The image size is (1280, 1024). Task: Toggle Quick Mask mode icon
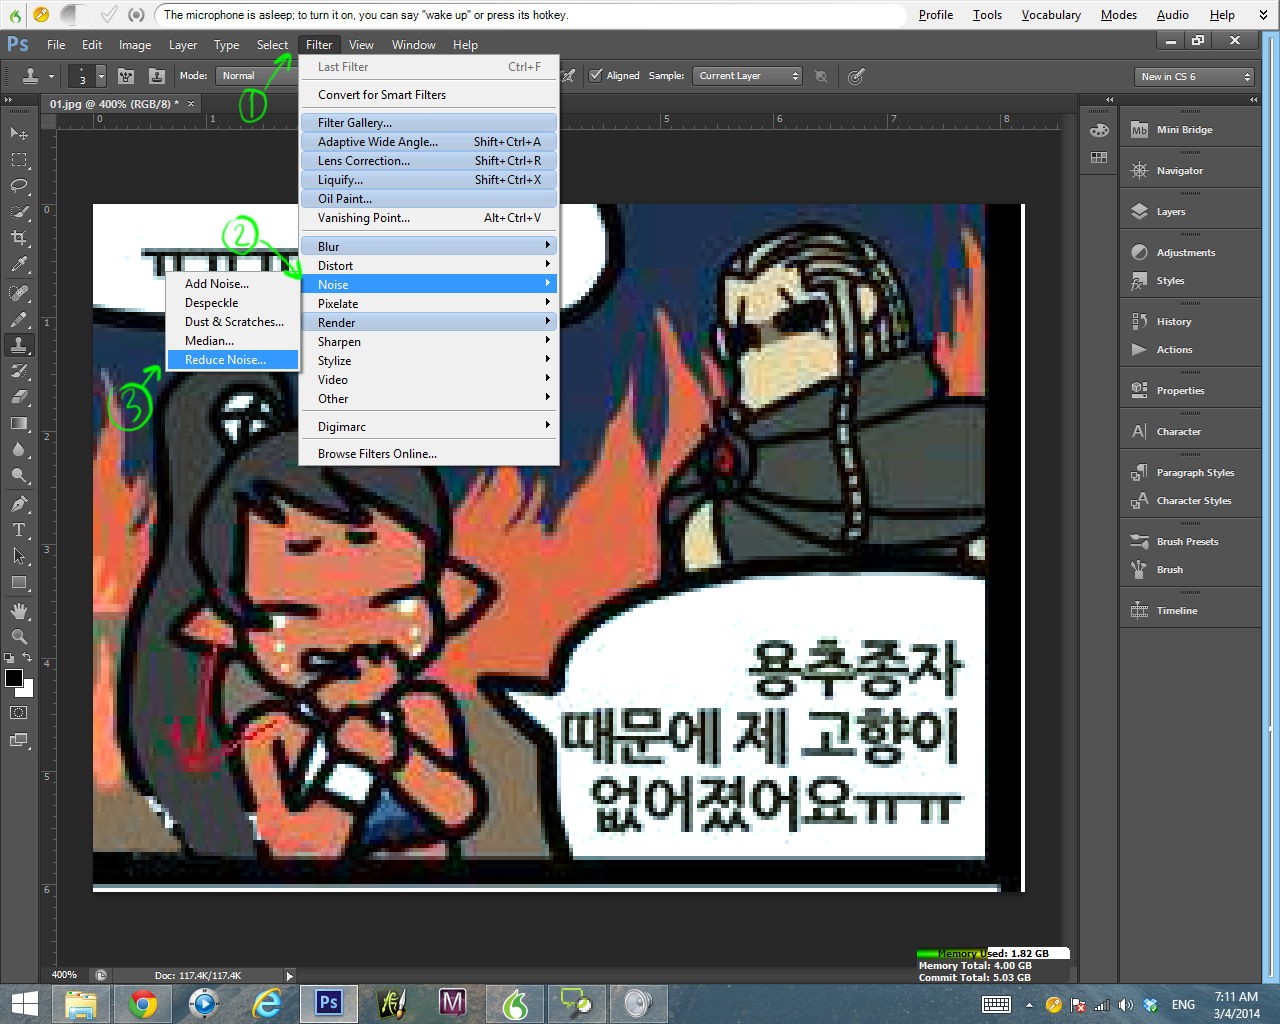point(19,713)
